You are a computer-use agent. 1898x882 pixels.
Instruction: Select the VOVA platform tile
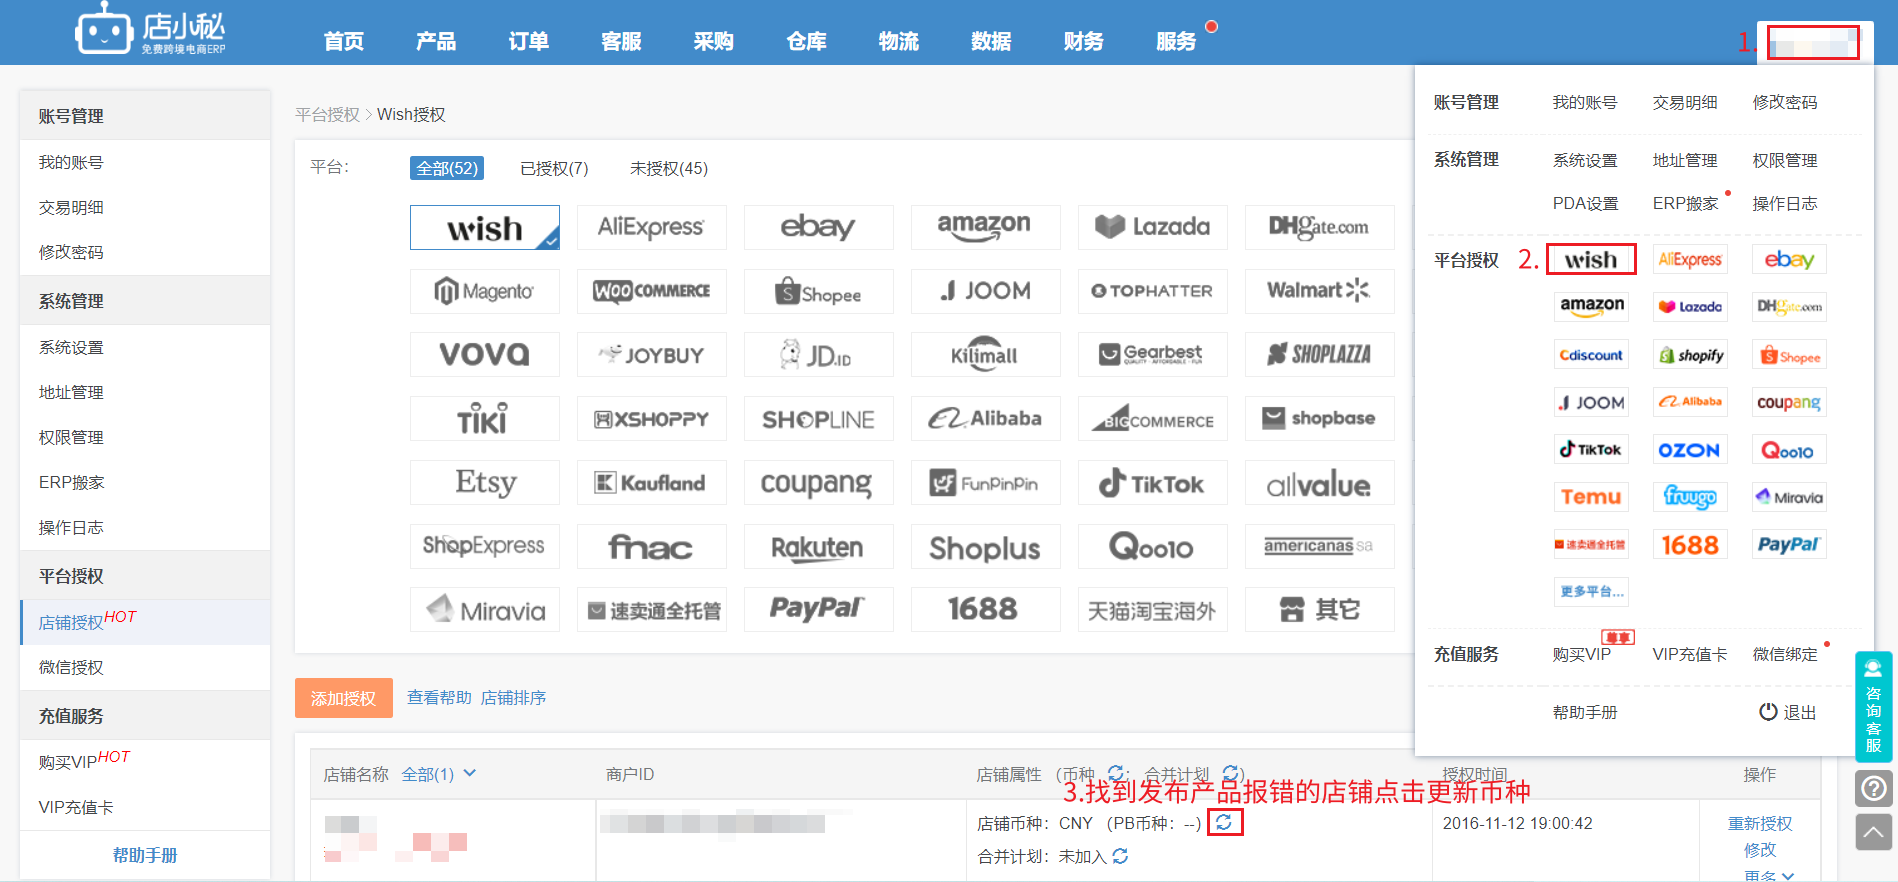click(485, 354)
